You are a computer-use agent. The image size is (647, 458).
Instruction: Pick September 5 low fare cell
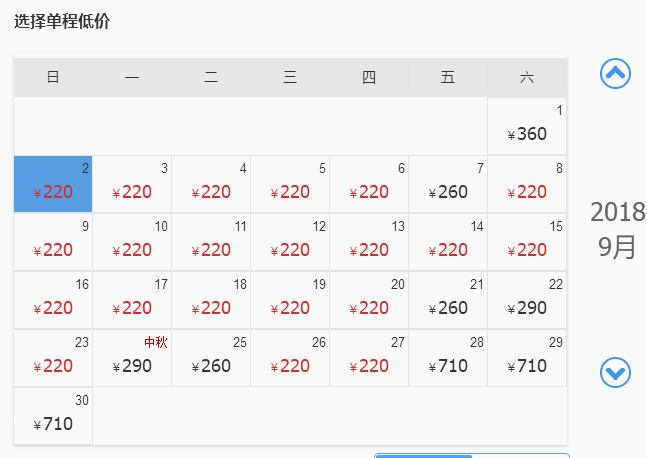click(290, 184)
